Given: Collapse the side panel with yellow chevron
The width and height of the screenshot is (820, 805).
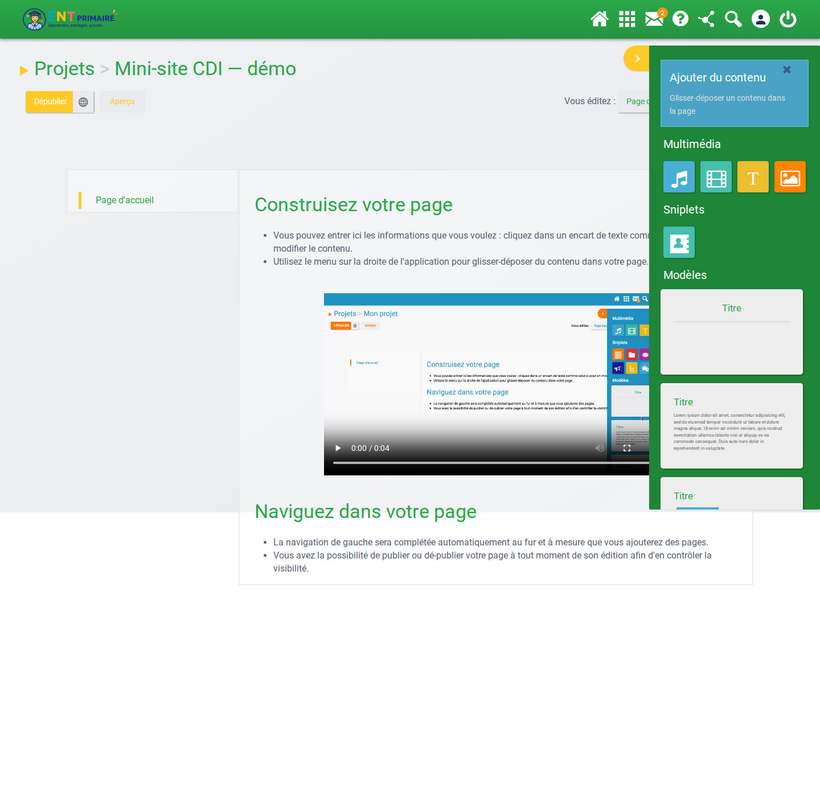Looking at the screenshot, I should 636,59.
